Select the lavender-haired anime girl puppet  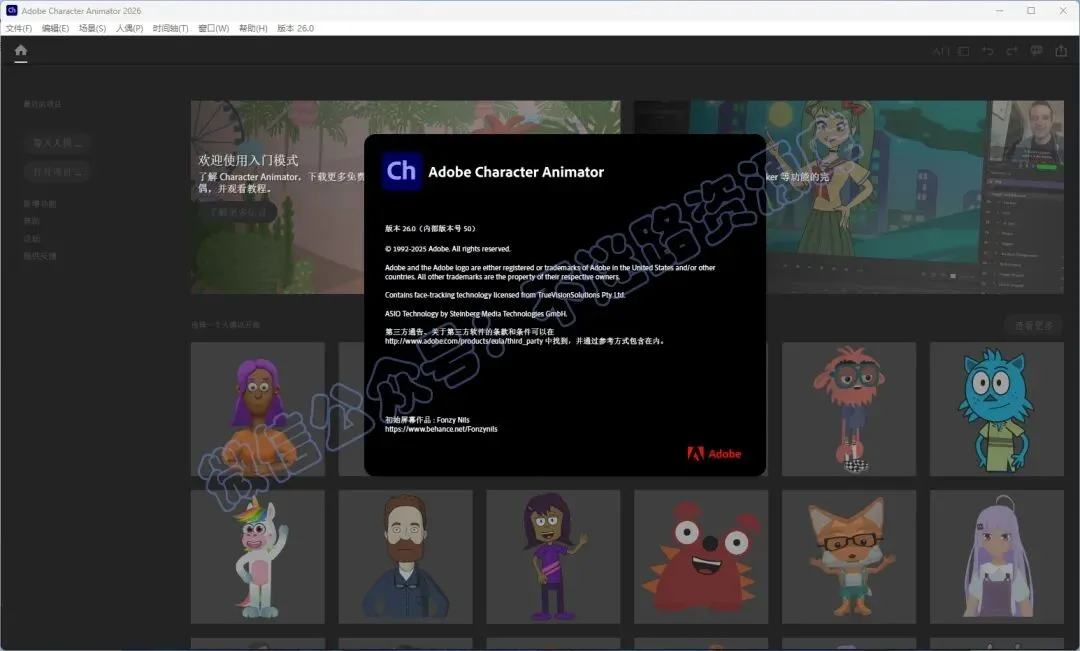click(997, 557)
